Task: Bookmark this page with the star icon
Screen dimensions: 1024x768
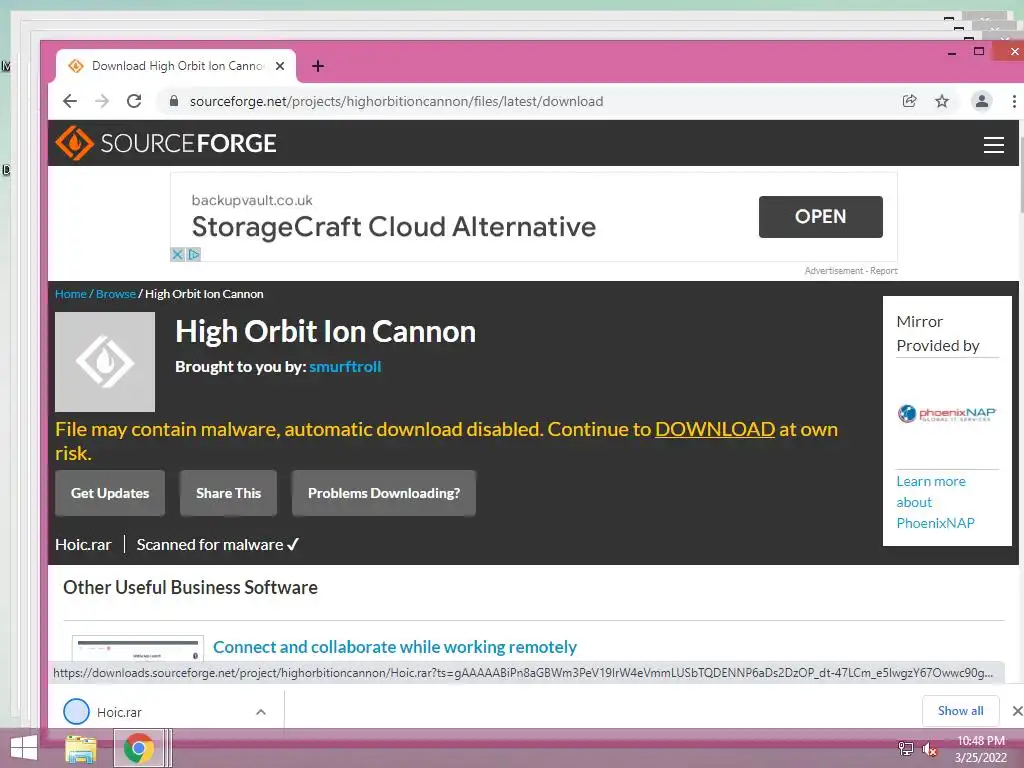Action: click(942, 101)
